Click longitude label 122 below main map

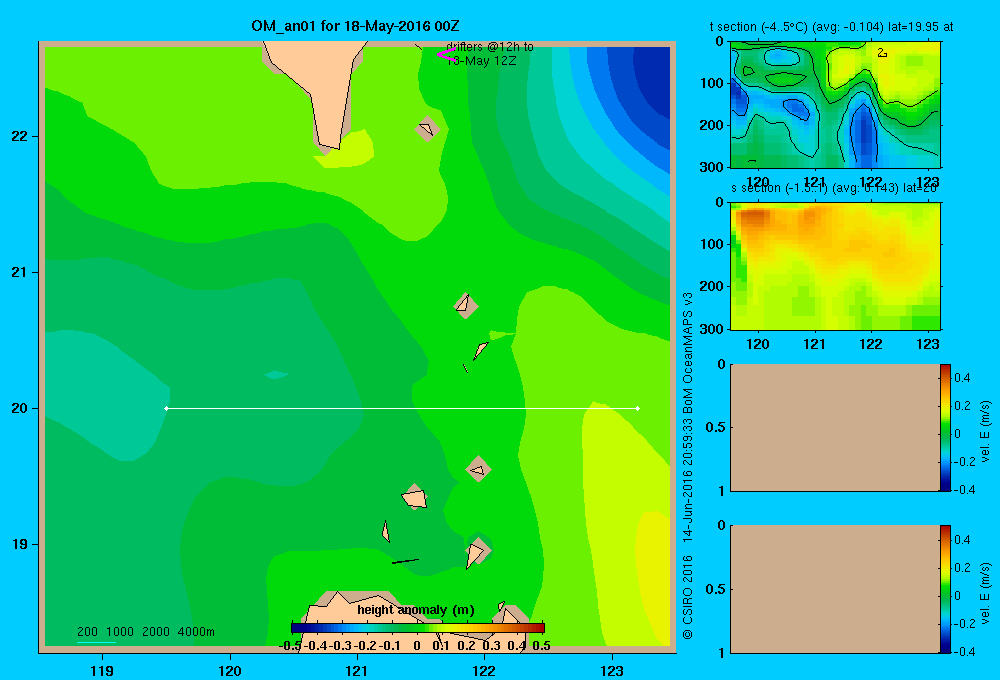(x=484, y=670)
